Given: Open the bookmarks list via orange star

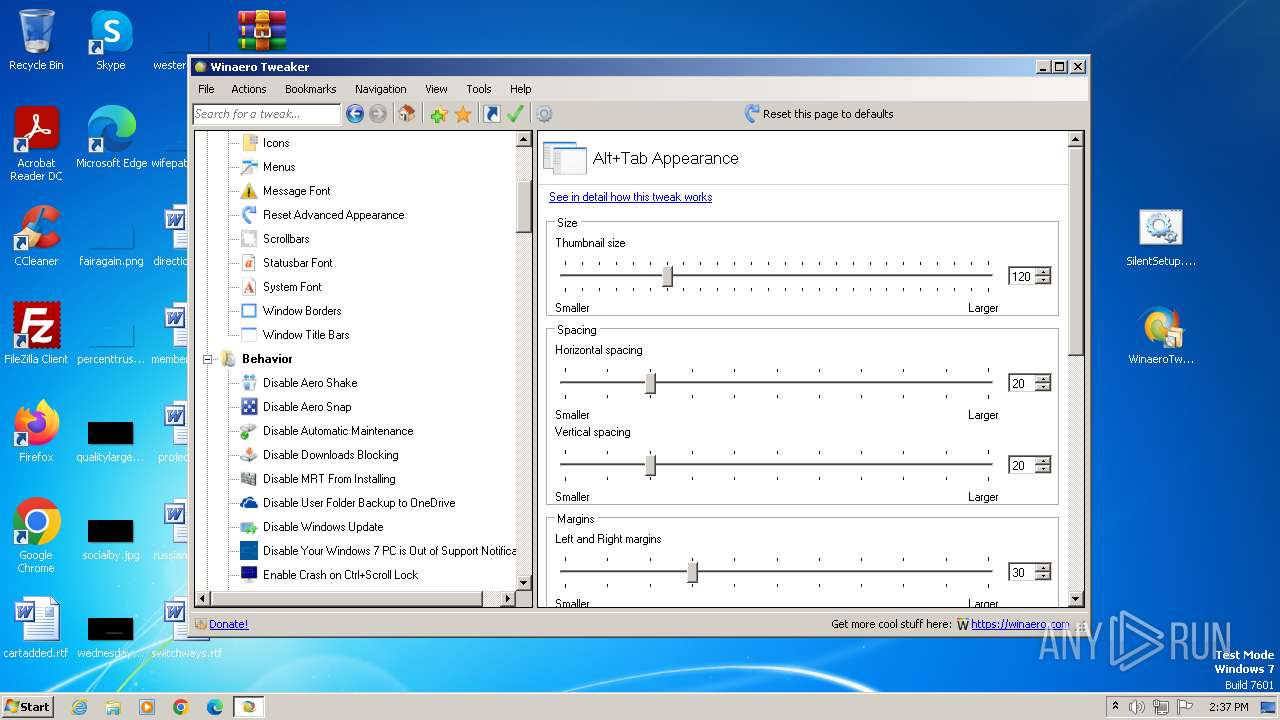Looking at the screenshot, I should tap(462, 114).
